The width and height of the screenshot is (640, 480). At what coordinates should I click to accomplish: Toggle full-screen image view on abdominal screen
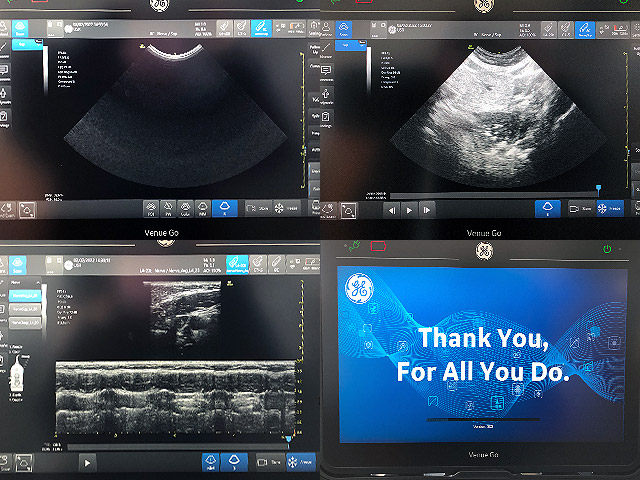click(x=348, y=211)
